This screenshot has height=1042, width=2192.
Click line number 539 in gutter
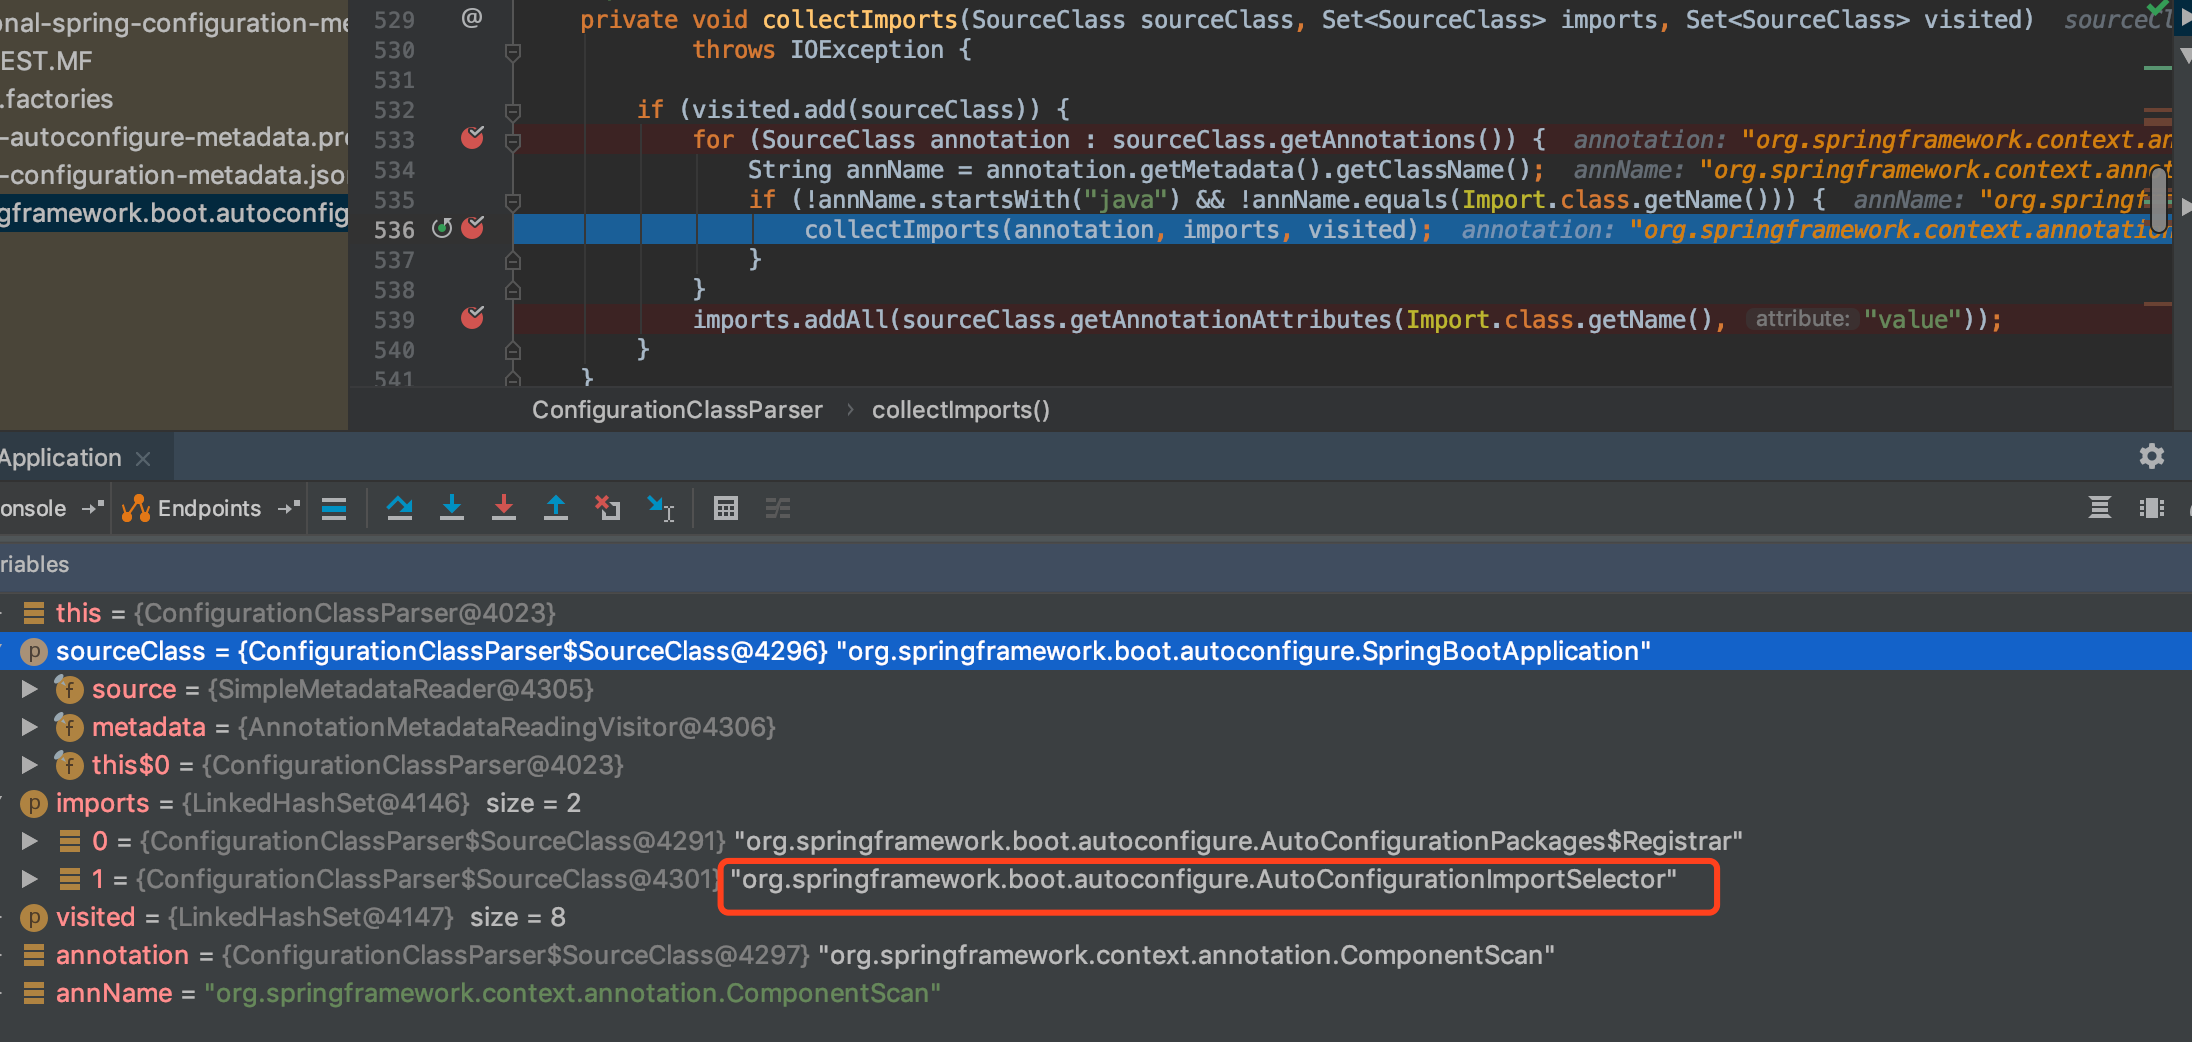[x=394, y=320]
